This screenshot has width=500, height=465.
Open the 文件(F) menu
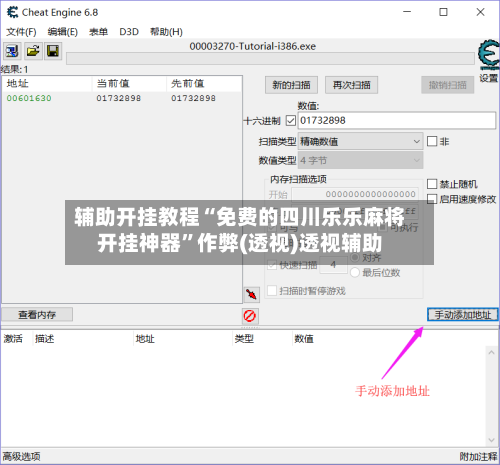click(21, 32)
